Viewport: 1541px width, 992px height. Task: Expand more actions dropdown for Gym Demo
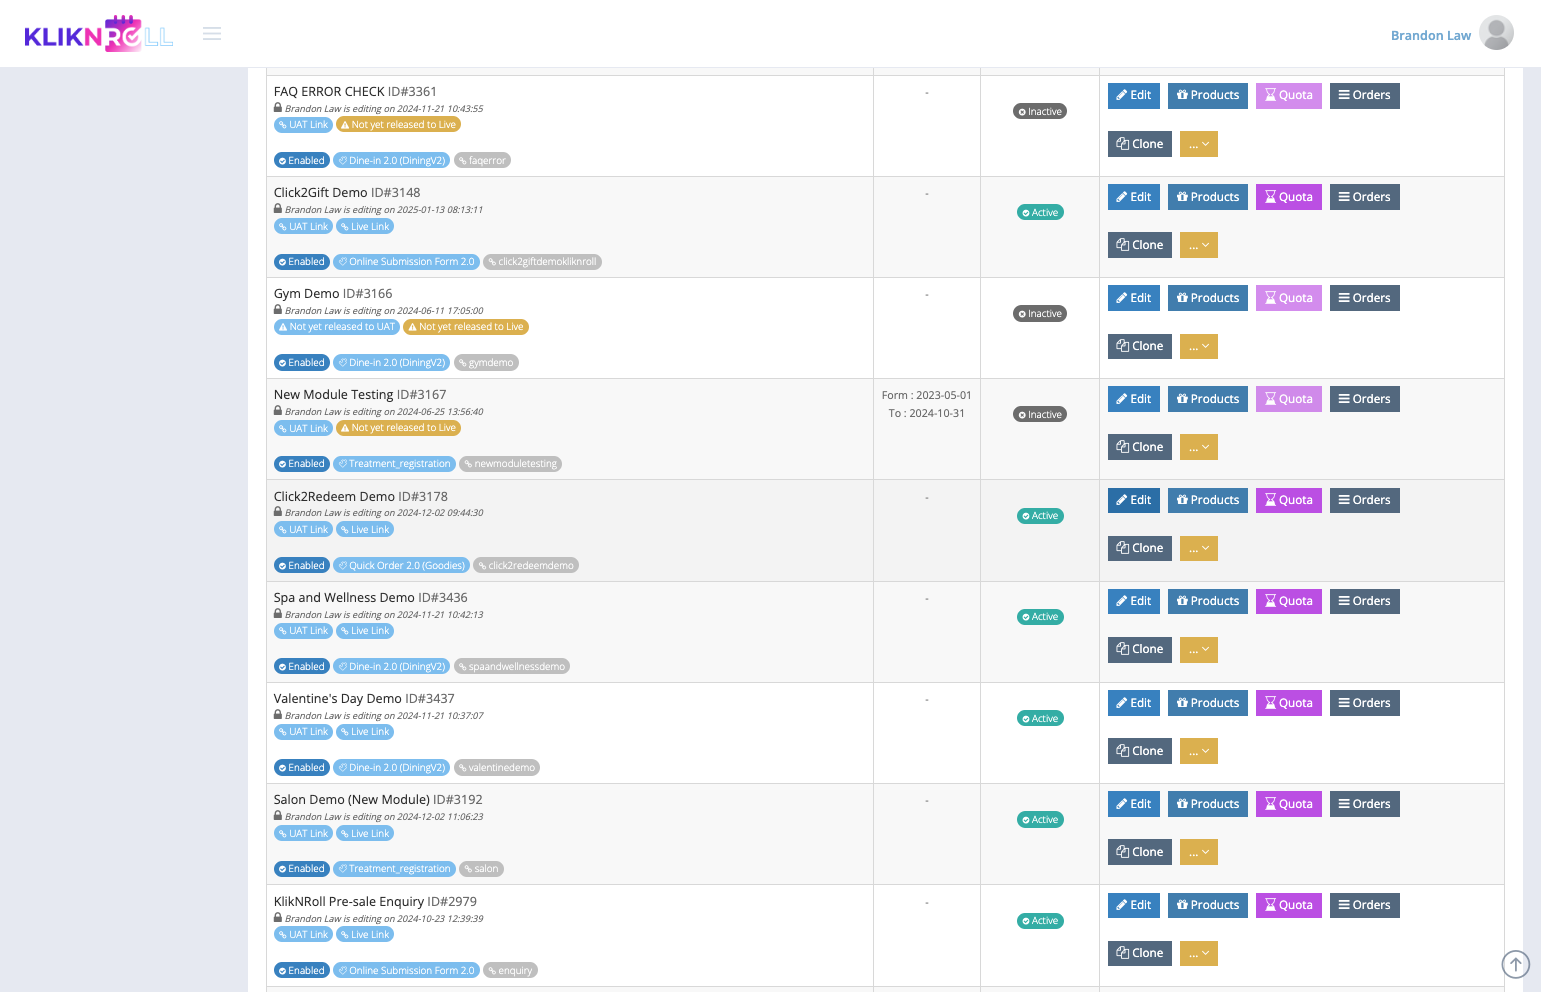click(x=1198, y=346)
